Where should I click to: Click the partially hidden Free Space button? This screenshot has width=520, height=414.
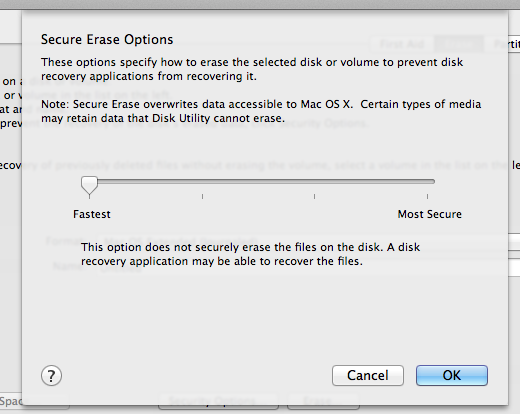click(x=33, y=401)
